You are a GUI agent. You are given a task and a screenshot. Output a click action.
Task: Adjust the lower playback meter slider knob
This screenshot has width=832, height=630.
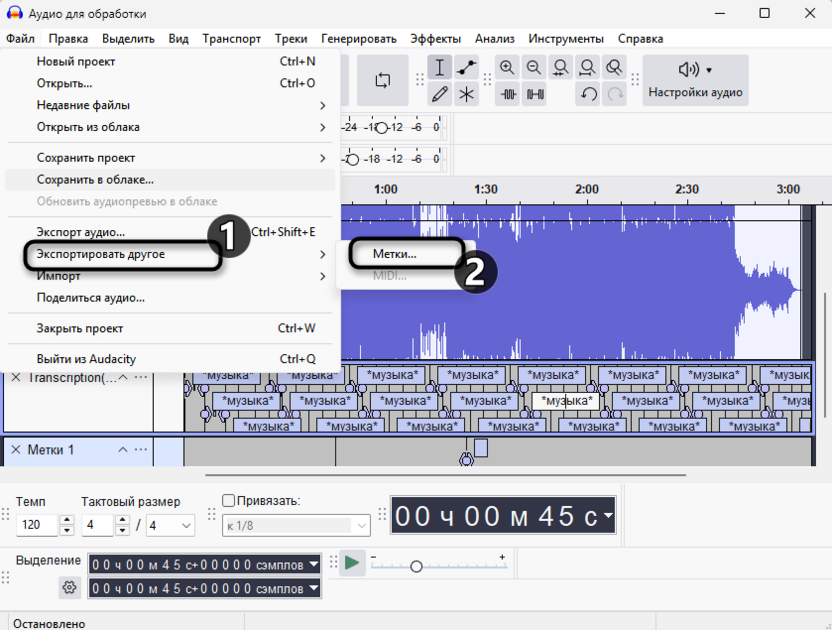pos(353,159)
